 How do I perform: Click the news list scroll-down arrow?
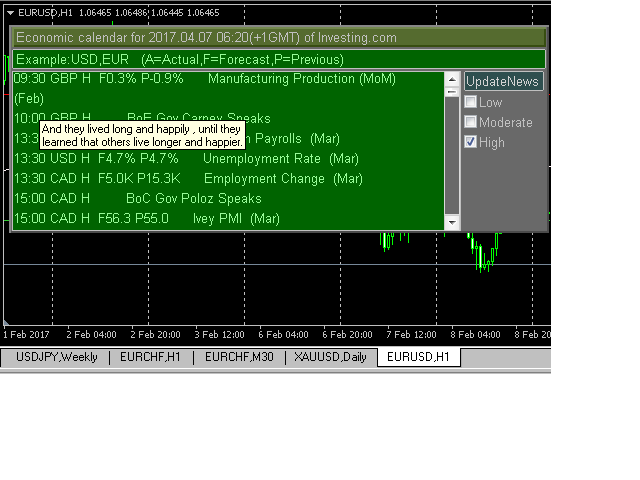(x=452, y=222)
